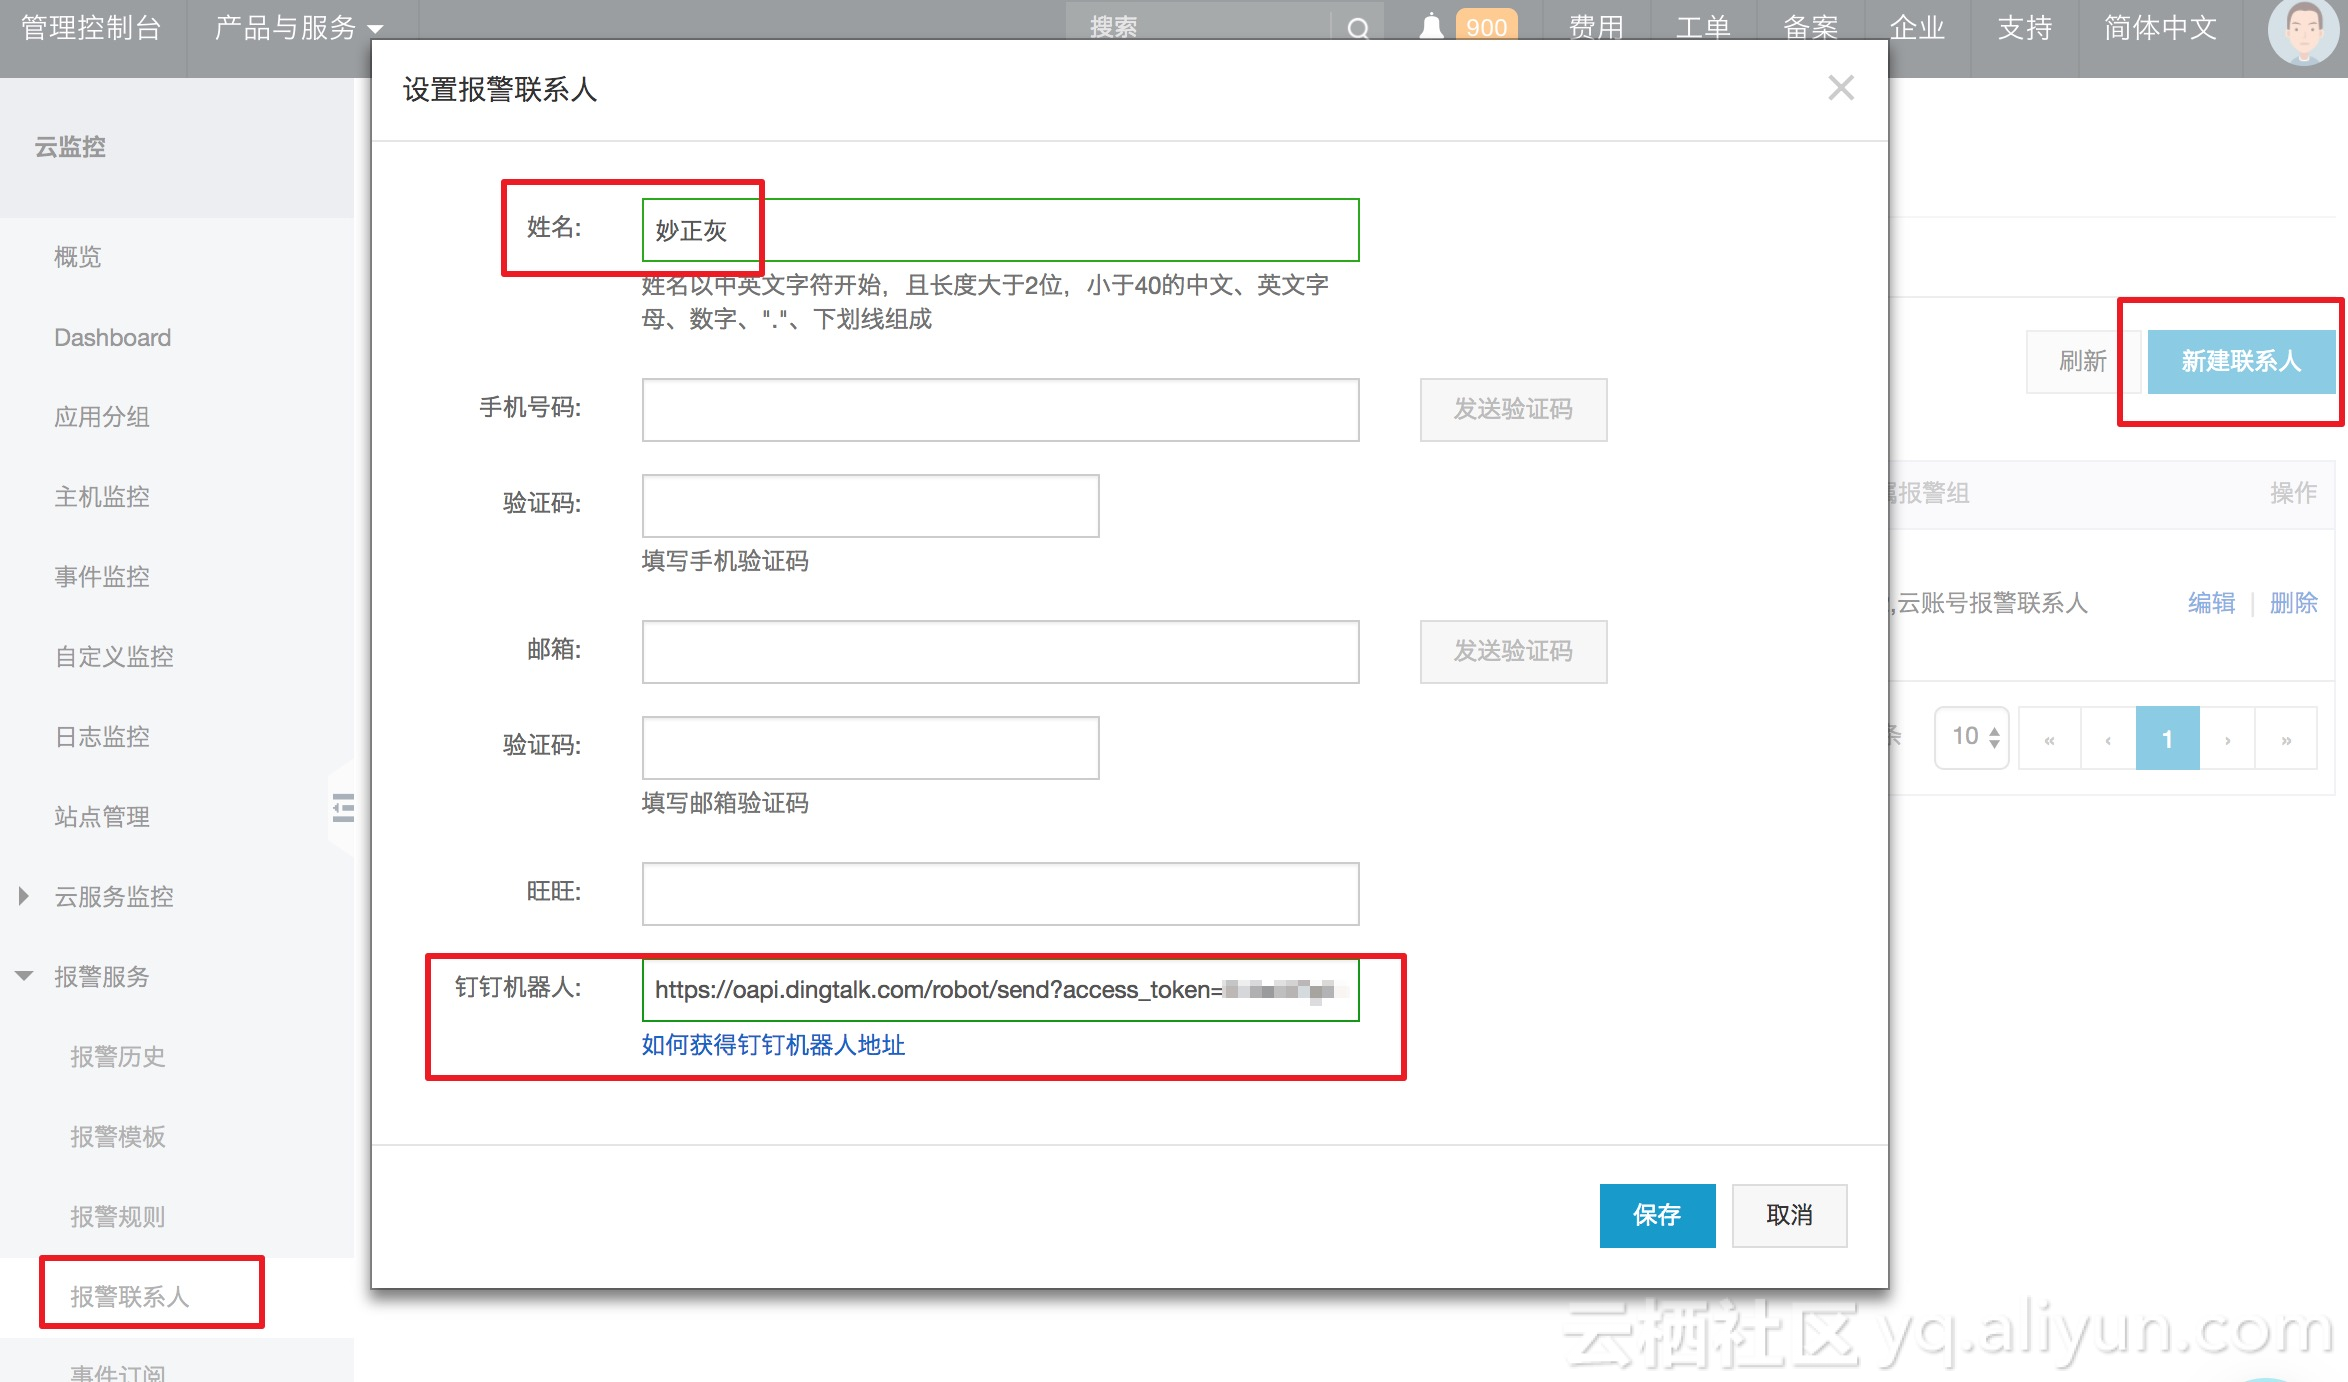Screen dimensions: 2348x1382
Task: Go to the first page of results
Action: [2049, 739]
